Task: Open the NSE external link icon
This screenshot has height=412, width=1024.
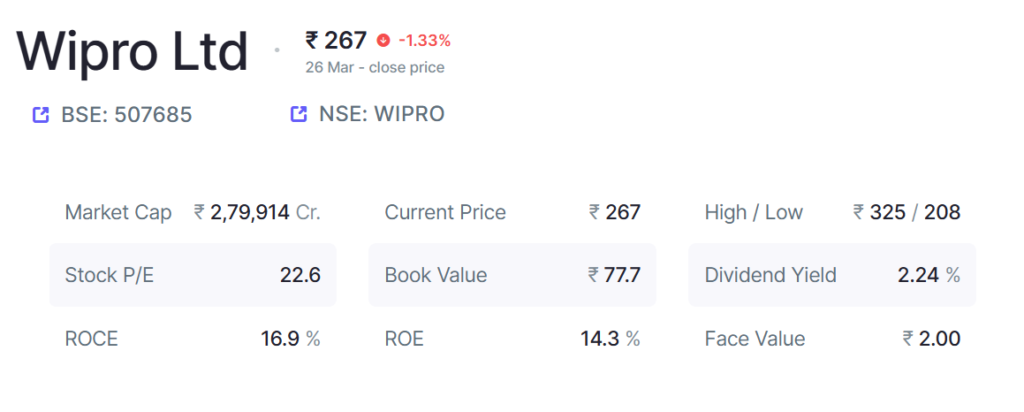Action: (x=298, y=114)
